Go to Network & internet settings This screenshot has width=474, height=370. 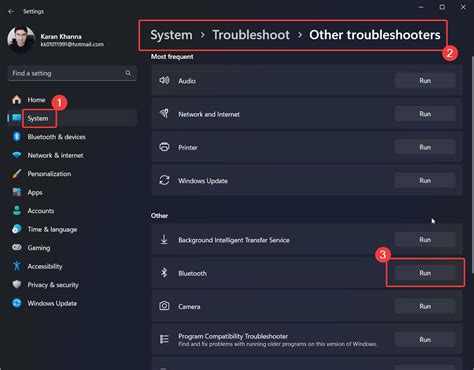tap(72, 155)
